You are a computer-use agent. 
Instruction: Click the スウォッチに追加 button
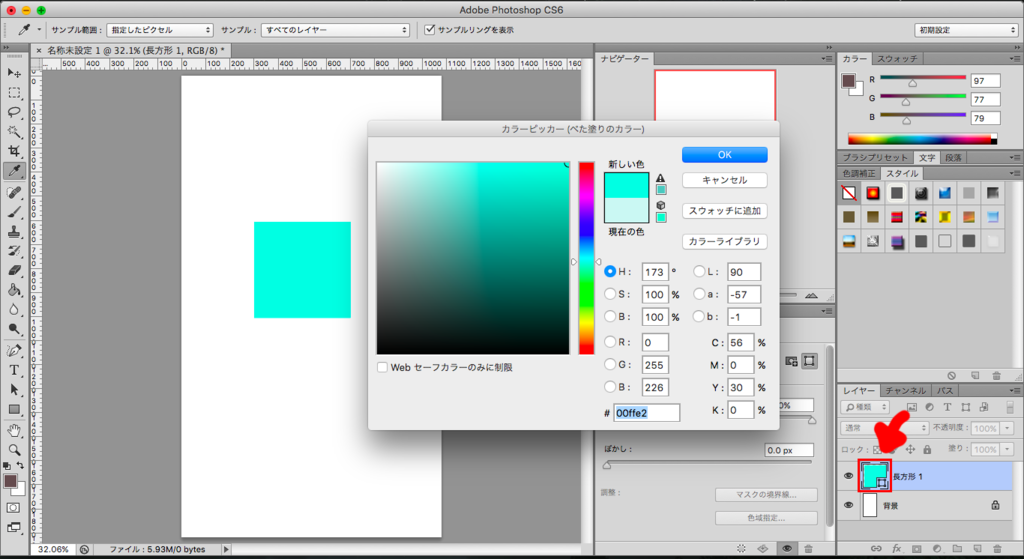(725, 211)
